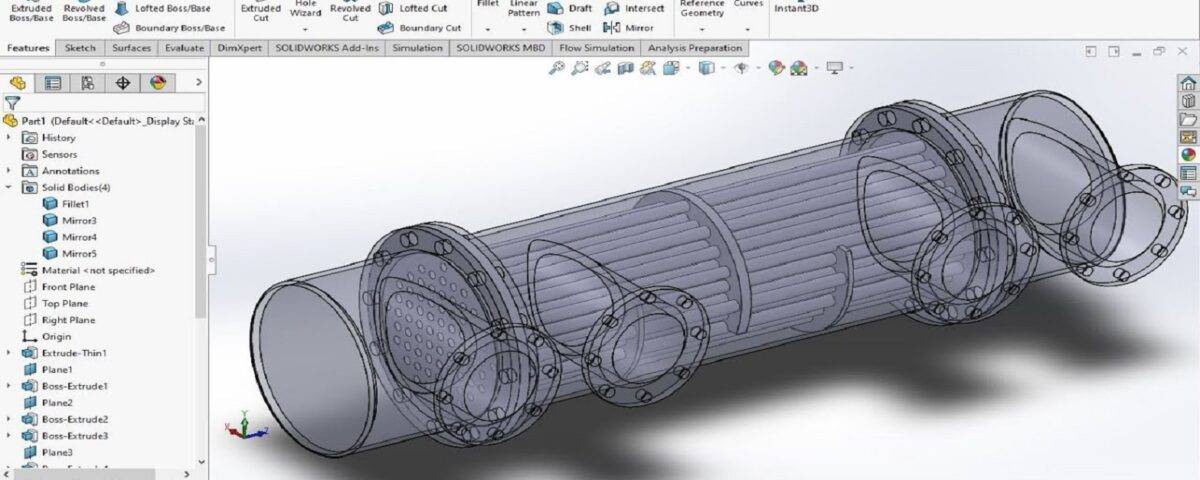Select the Fillet1 solid body
The height and width of the screenshot is (480, 1200).
tap(67, 204)
